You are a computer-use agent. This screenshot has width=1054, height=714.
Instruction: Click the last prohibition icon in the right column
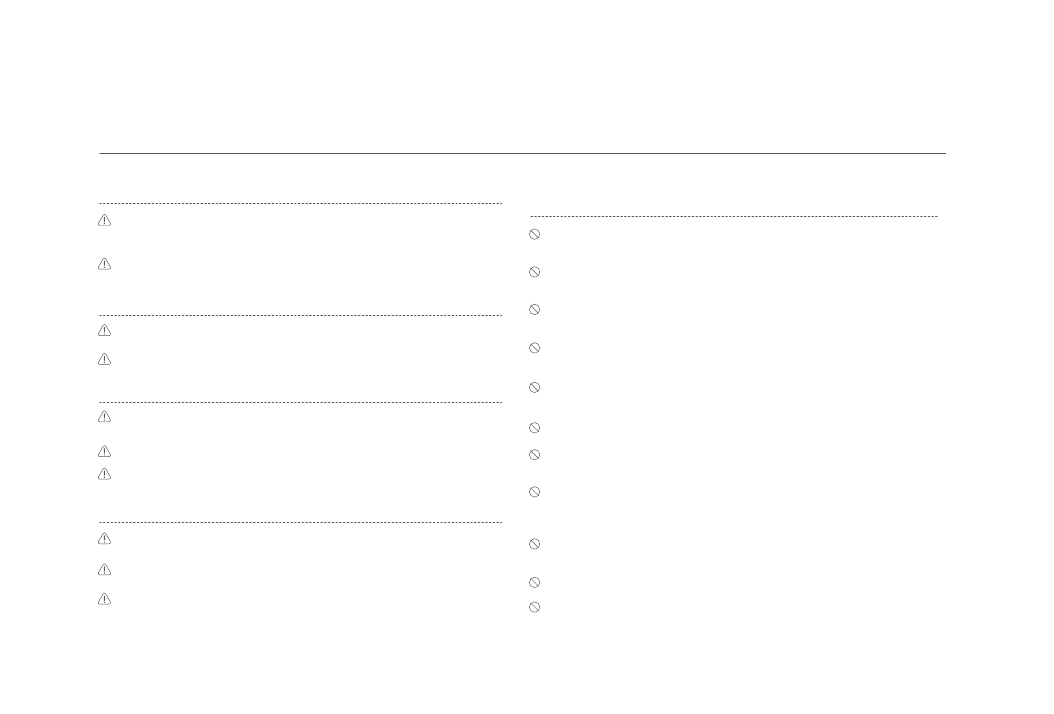(535, 607)
